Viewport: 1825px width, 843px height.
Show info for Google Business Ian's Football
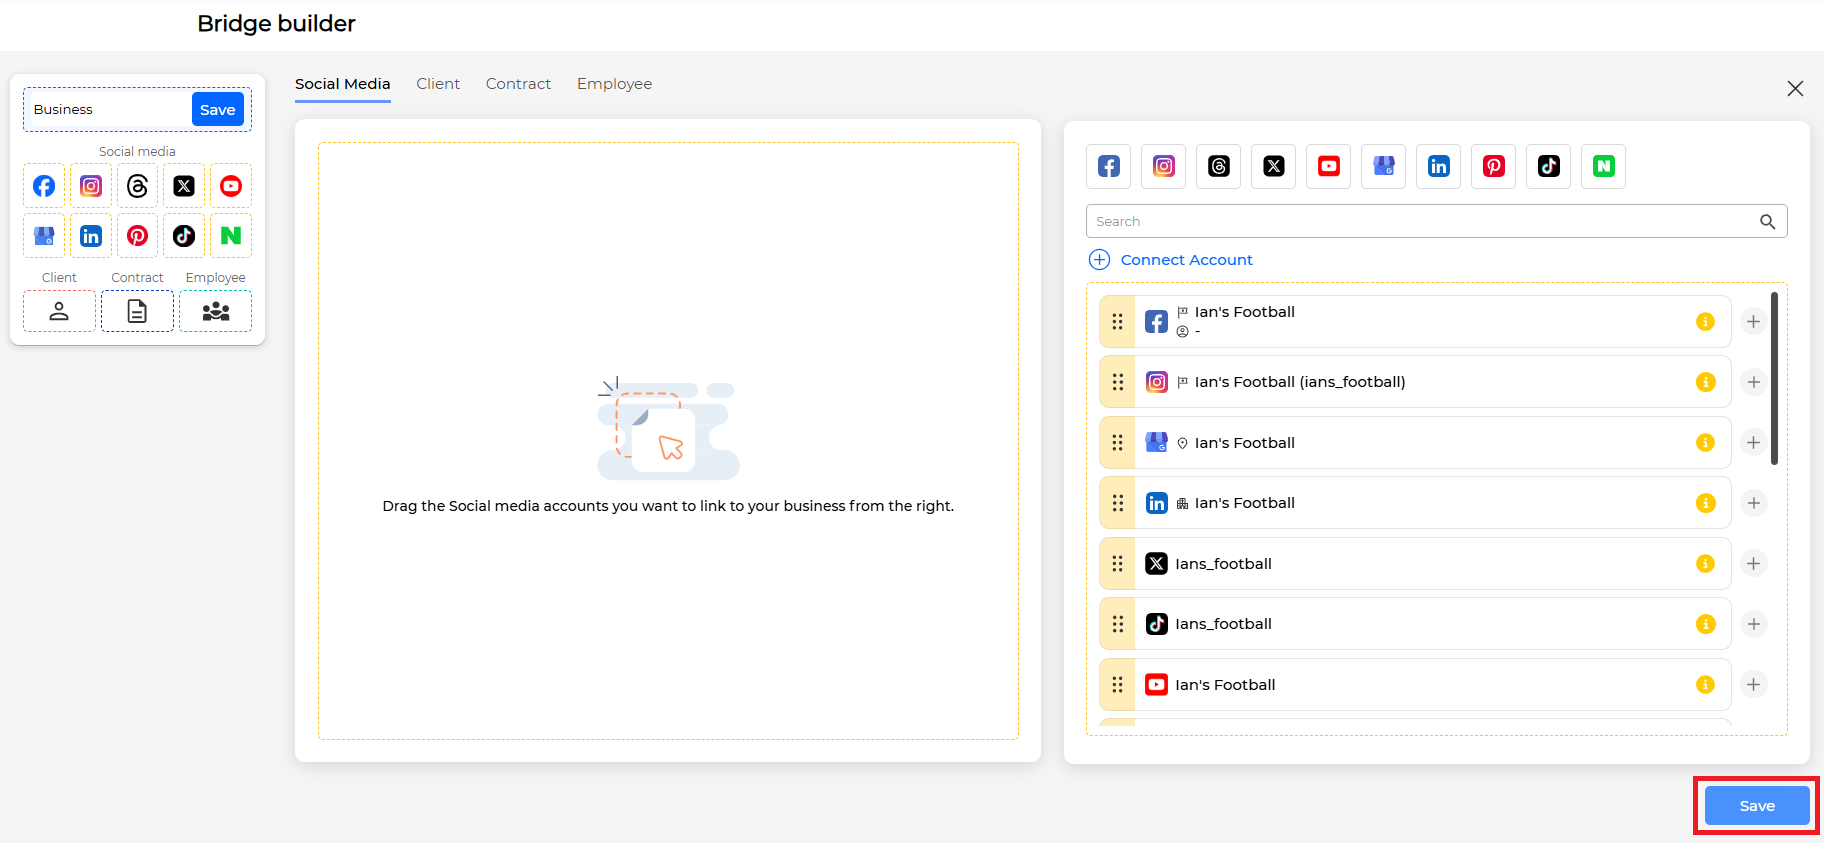[1706, 443]
